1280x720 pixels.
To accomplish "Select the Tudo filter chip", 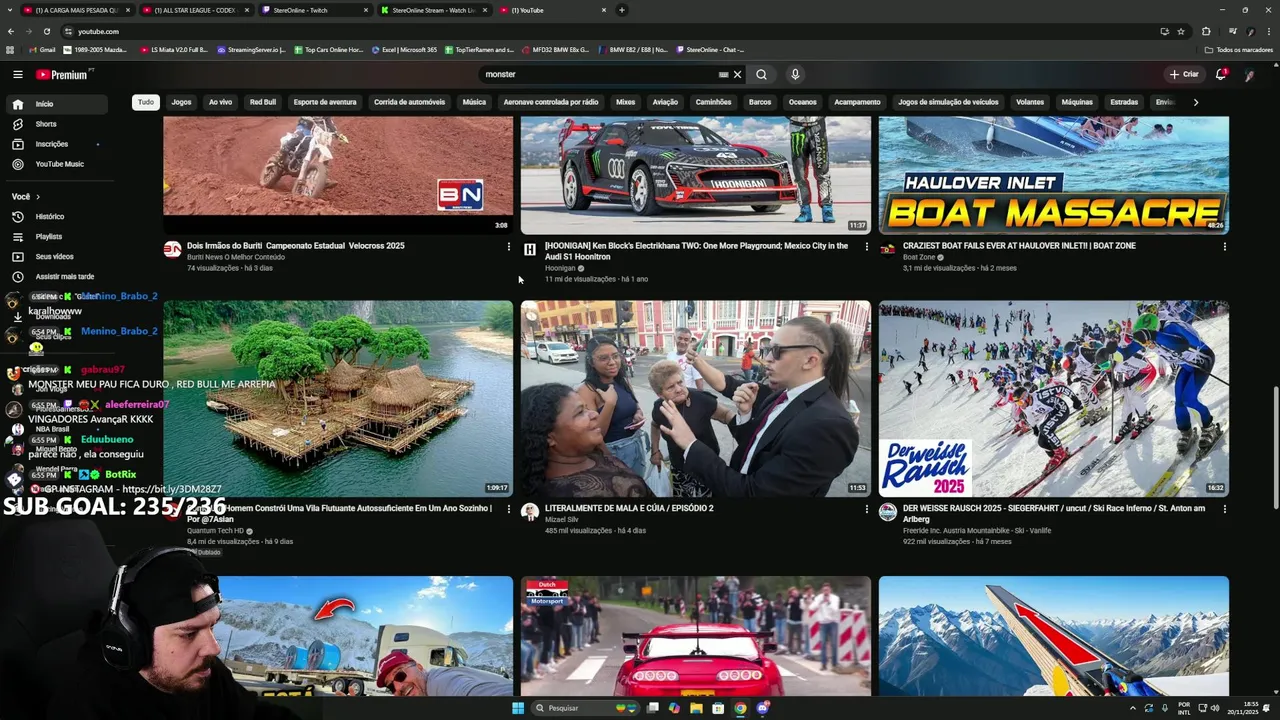I will pos(146,102).
